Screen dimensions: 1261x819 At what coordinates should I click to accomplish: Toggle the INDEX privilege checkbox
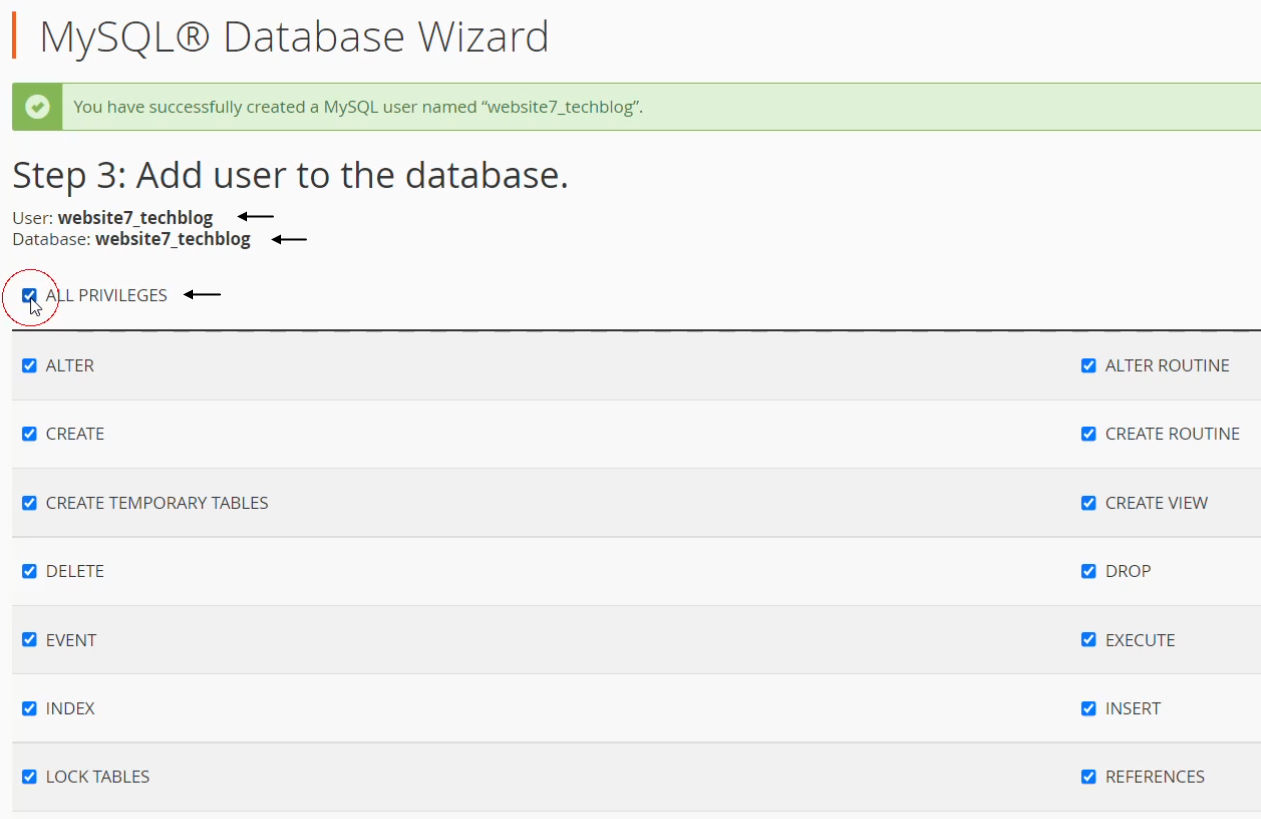click(29, 708)
